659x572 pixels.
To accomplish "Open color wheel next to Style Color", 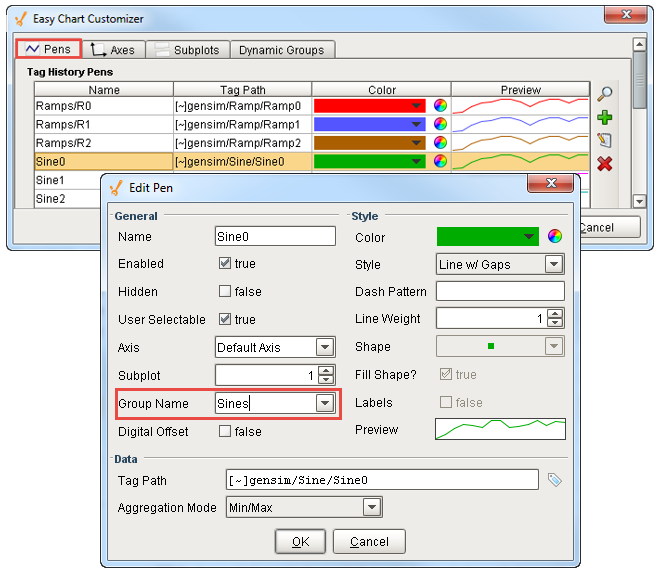I will coord(555,237).
